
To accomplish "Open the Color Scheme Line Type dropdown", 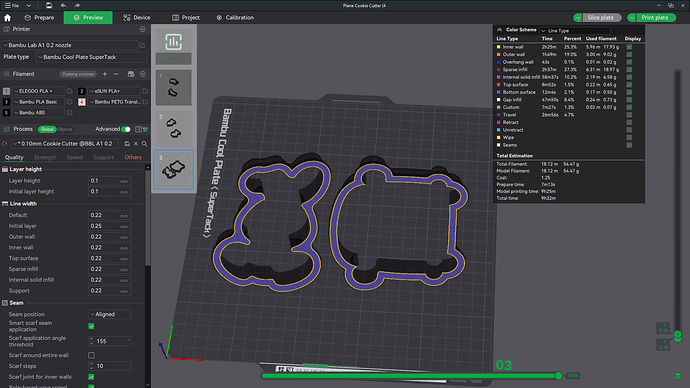I will pos(575,30).
